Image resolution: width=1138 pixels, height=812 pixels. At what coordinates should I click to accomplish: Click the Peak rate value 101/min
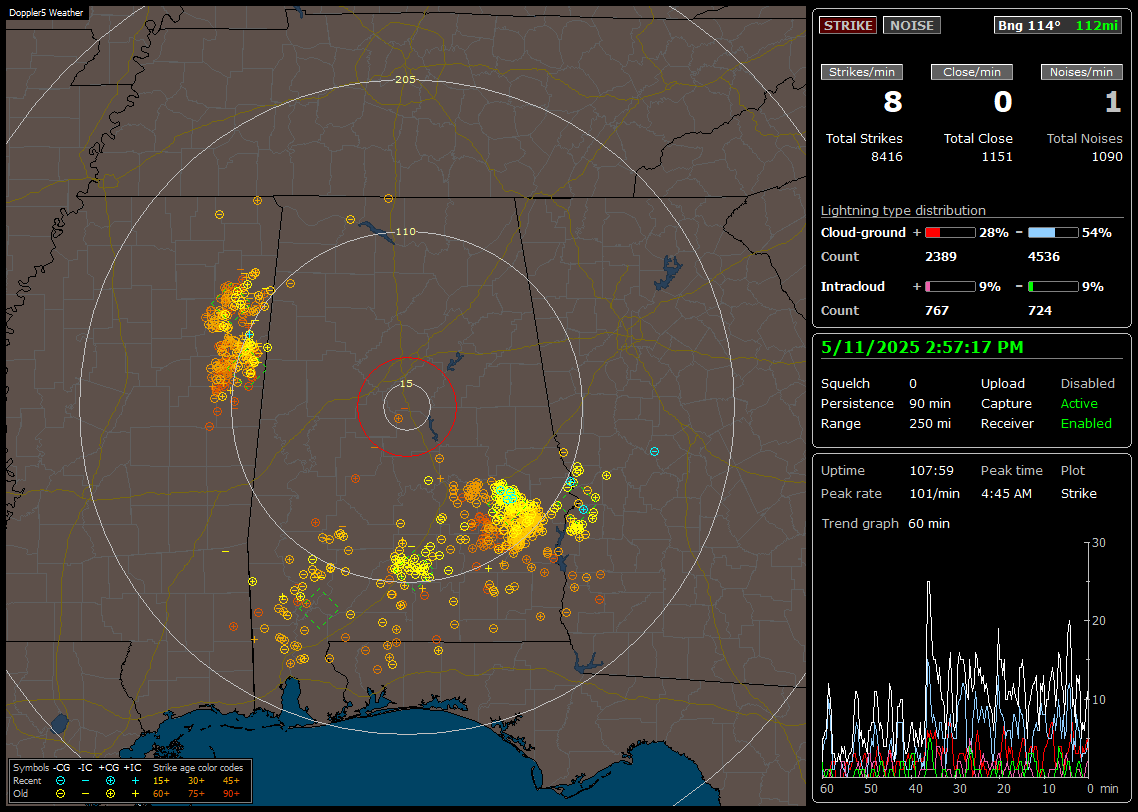(935, 494)
